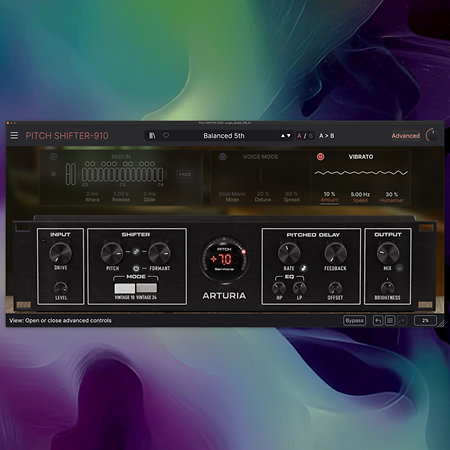Toggle the Advanced controls panel
The image size is (450, 450).
(406, 136)
